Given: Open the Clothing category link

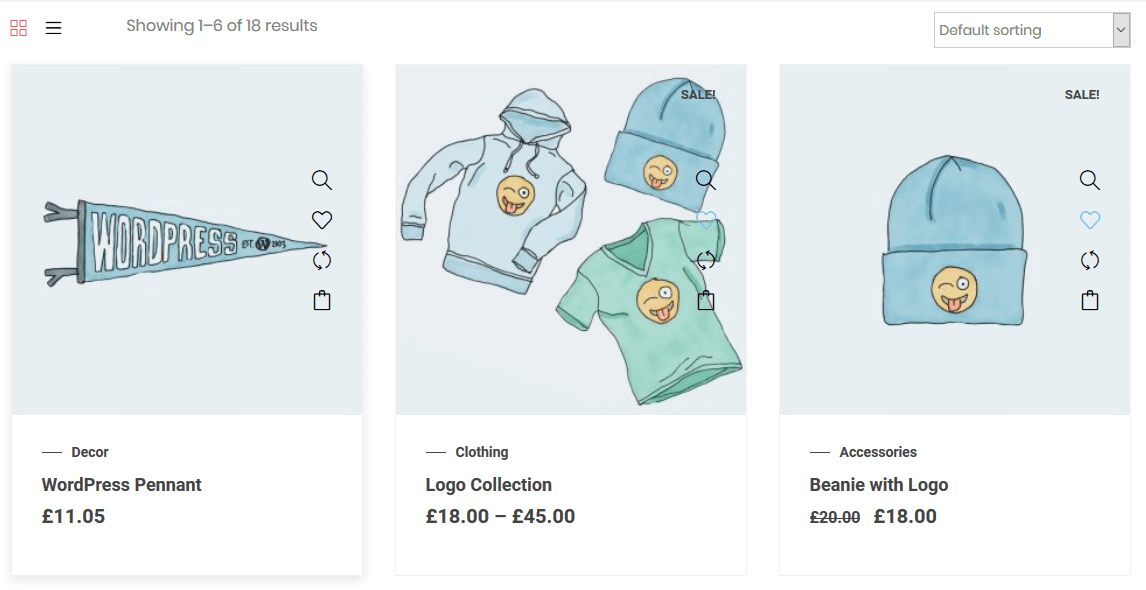Looking at the screenshot, I should [482, 452].
